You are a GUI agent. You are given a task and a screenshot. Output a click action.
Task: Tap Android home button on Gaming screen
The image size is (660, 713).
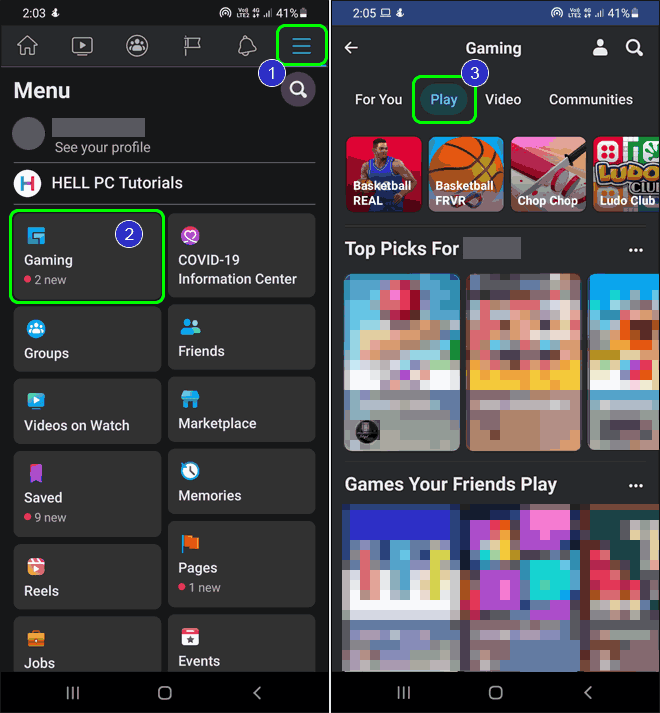pyautogui.click(x=495, y=693)
